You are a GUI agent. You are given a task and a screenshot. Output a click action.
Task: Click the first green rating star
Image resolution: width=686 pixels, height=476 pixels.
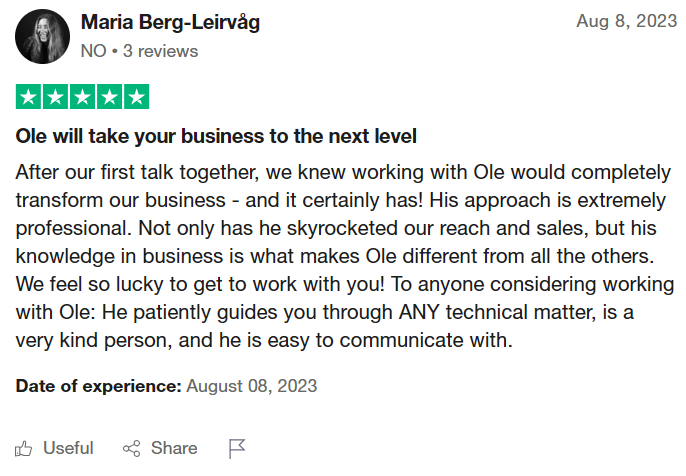tap(28, 97)
